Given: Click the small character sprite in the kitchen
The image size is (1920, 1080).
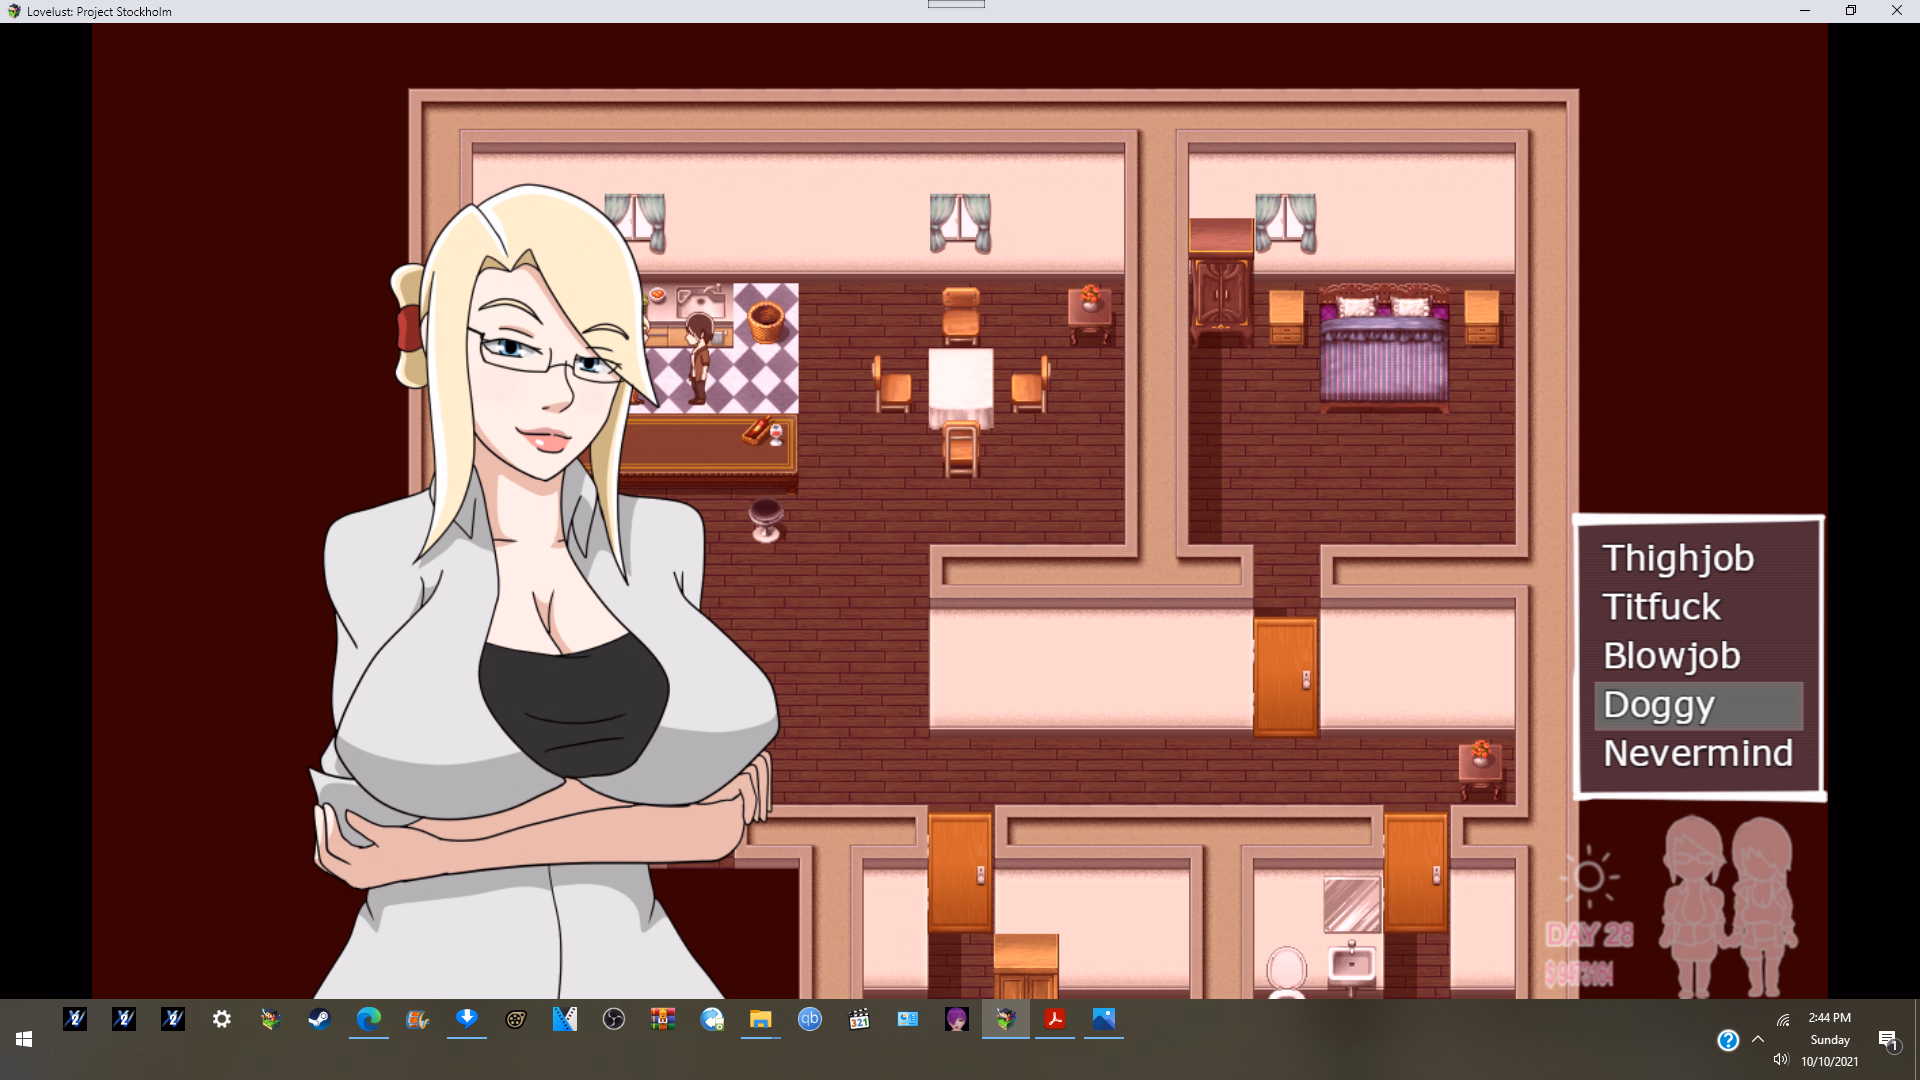Looking at the screenshot, I should (x=698, y=358).
